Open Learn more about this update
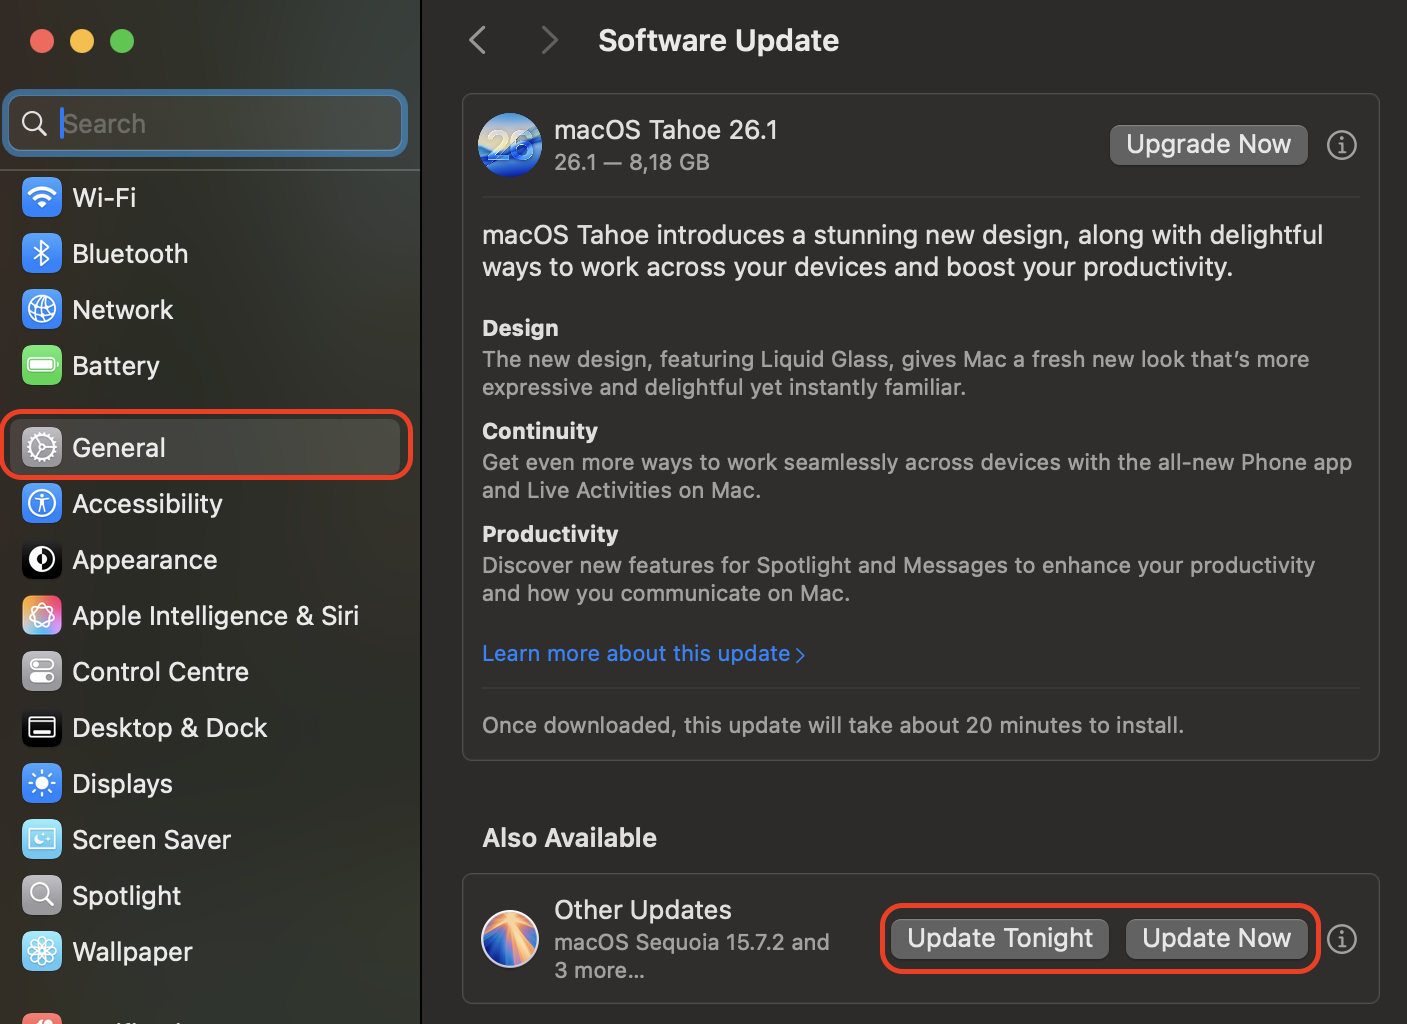1407x1024 pixels. pyautogui.click(x=644, y=653)
